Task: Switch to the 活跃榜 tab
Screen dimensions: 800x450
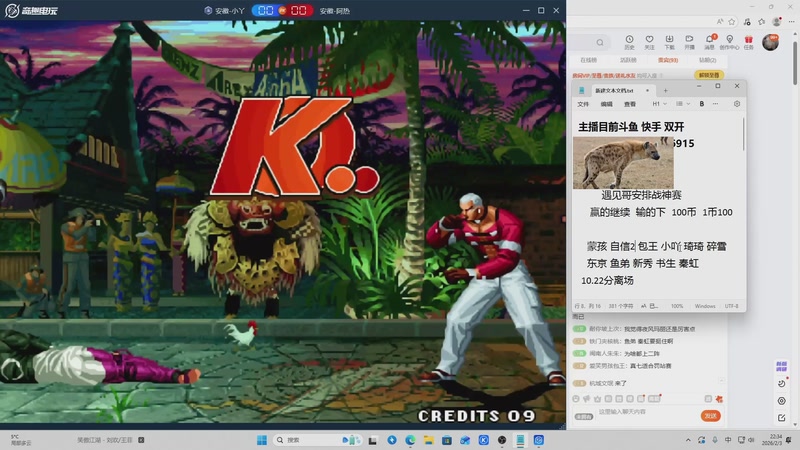Action: 628,60
